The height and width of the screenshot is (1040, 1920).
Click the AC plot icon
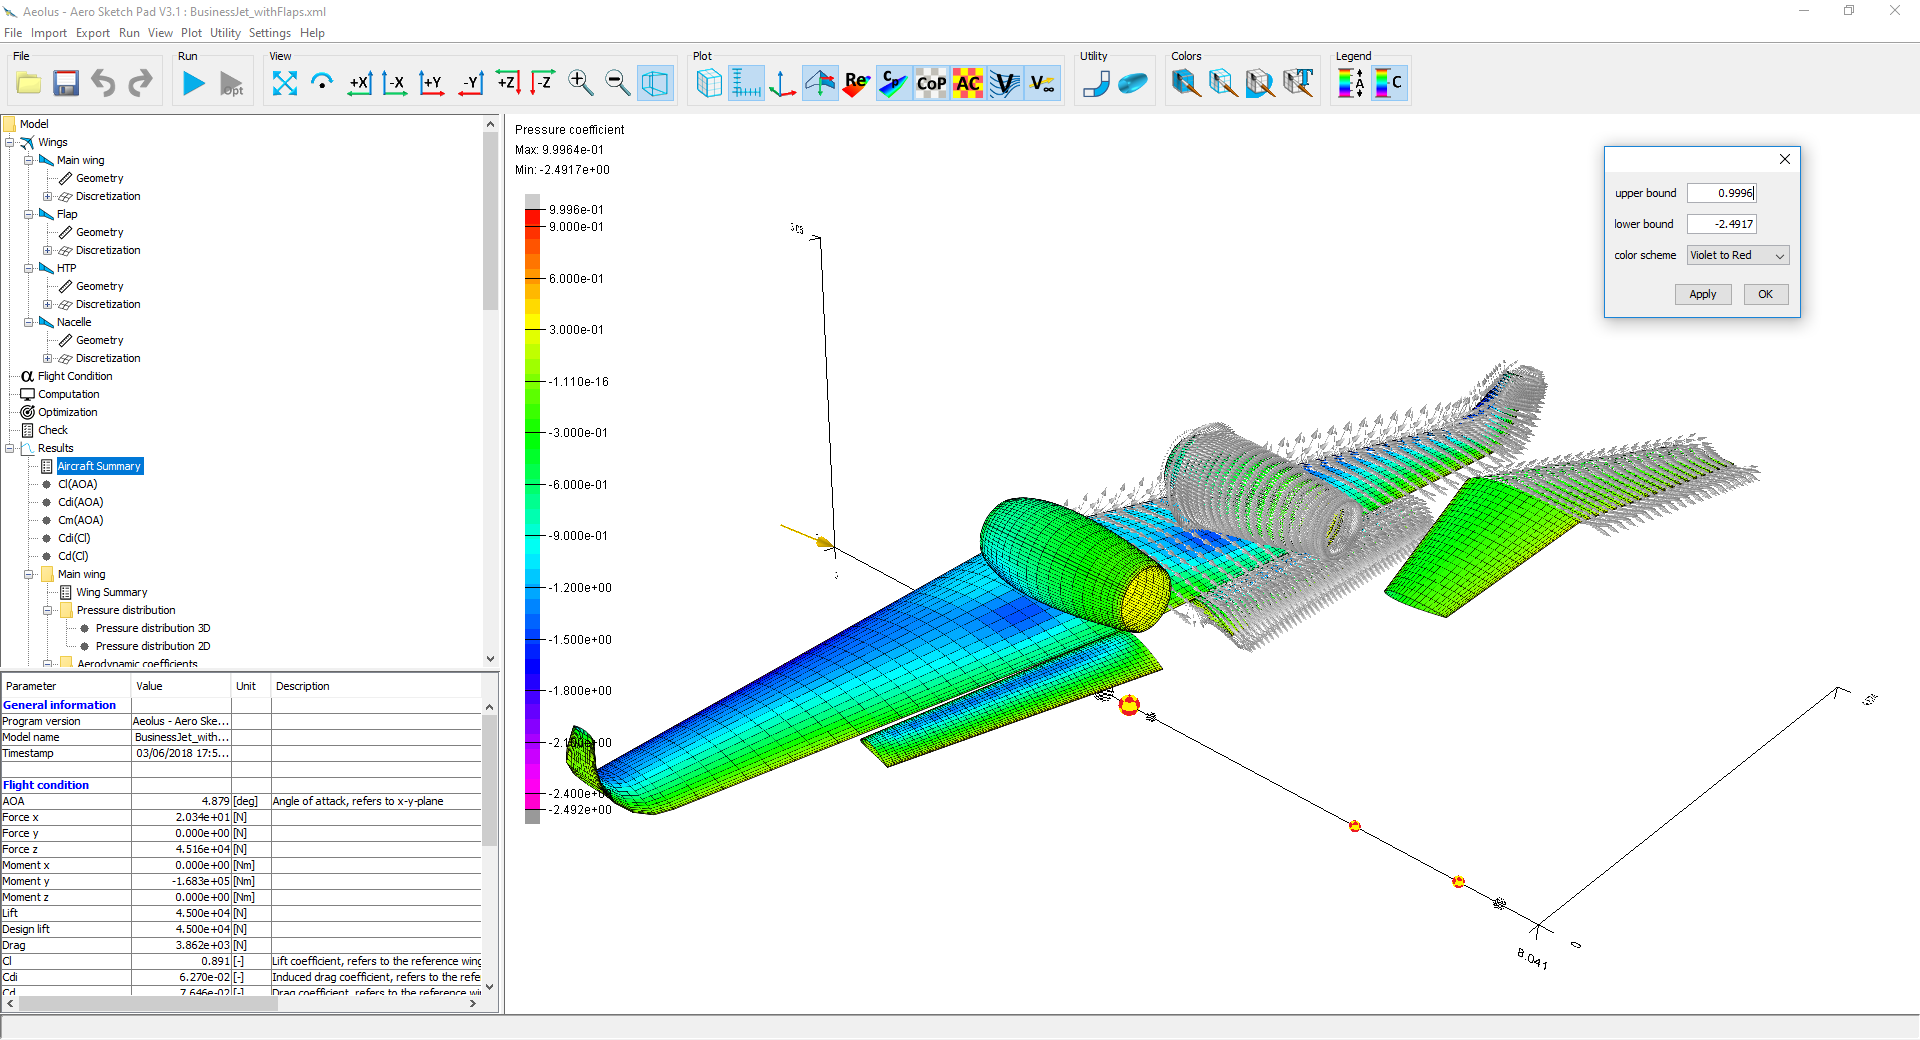click(967, 83)
